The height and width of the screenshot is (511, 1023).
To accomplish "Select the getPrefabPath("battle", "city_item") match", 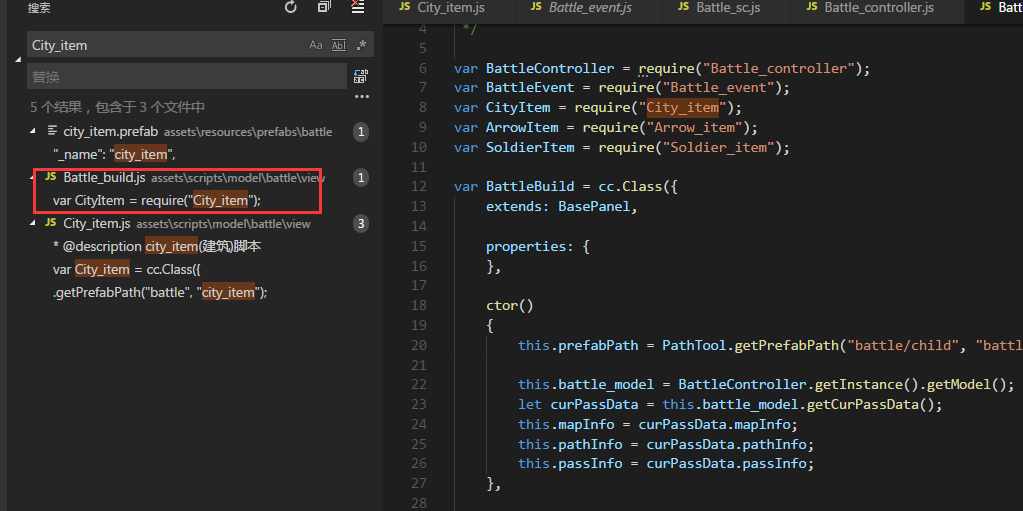I will (160, 292).
